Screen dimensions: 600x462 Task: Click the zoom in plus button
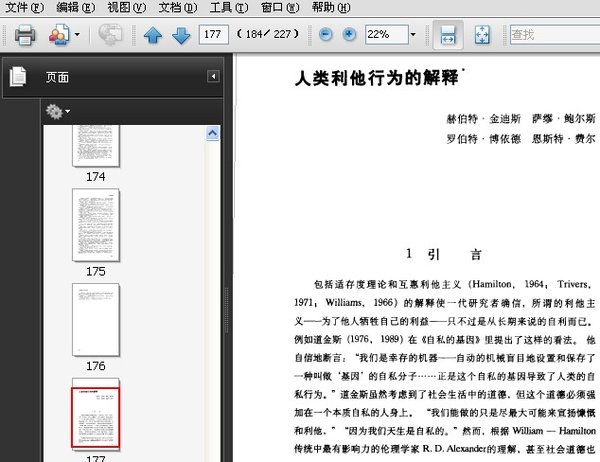click(x=349, y=35)
